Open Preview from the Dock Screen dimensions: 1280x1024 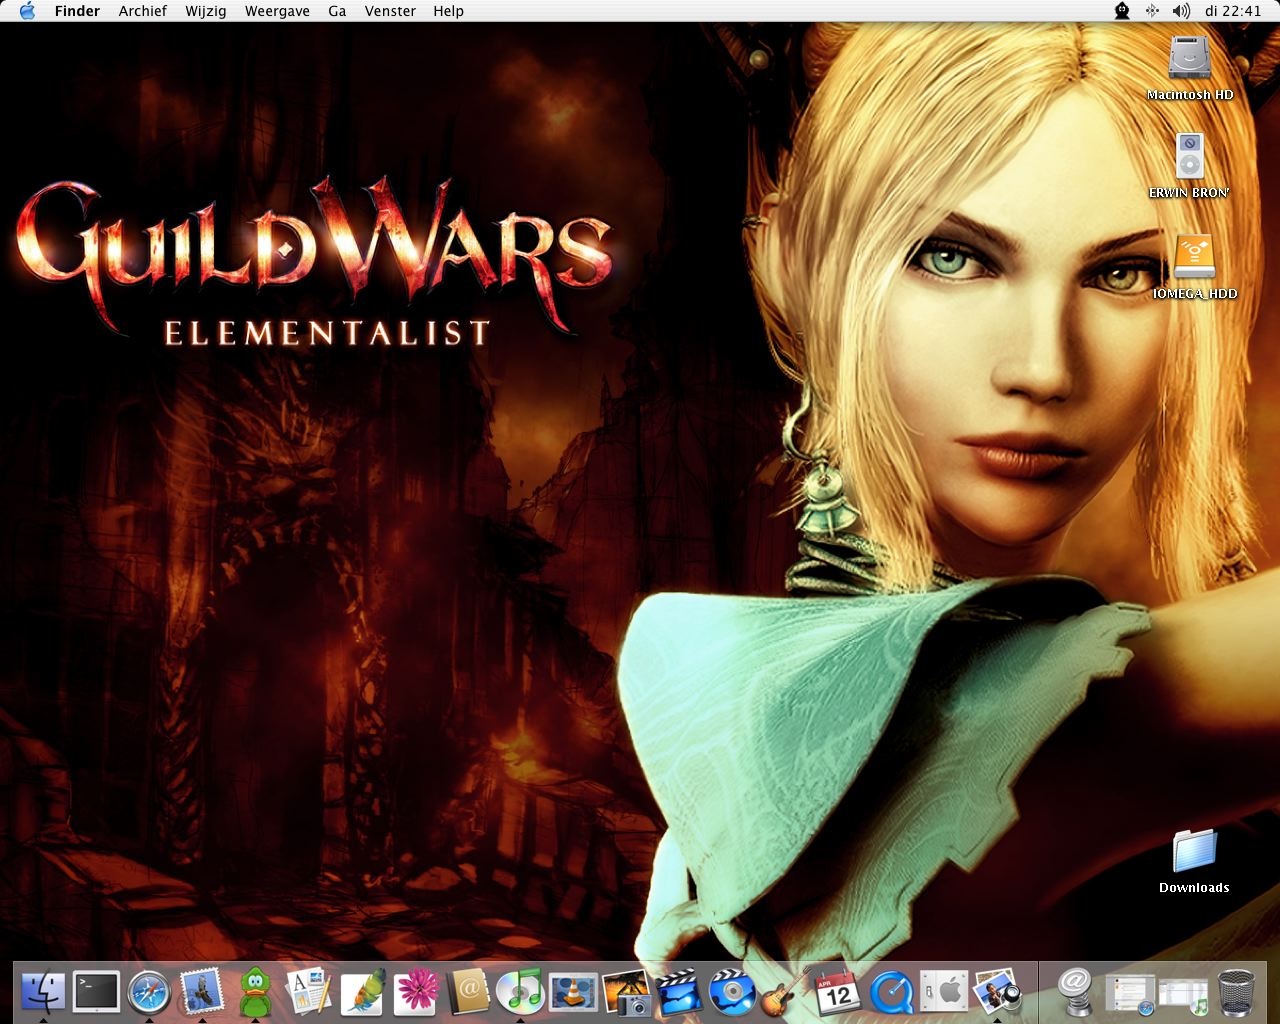pos(997,992)
